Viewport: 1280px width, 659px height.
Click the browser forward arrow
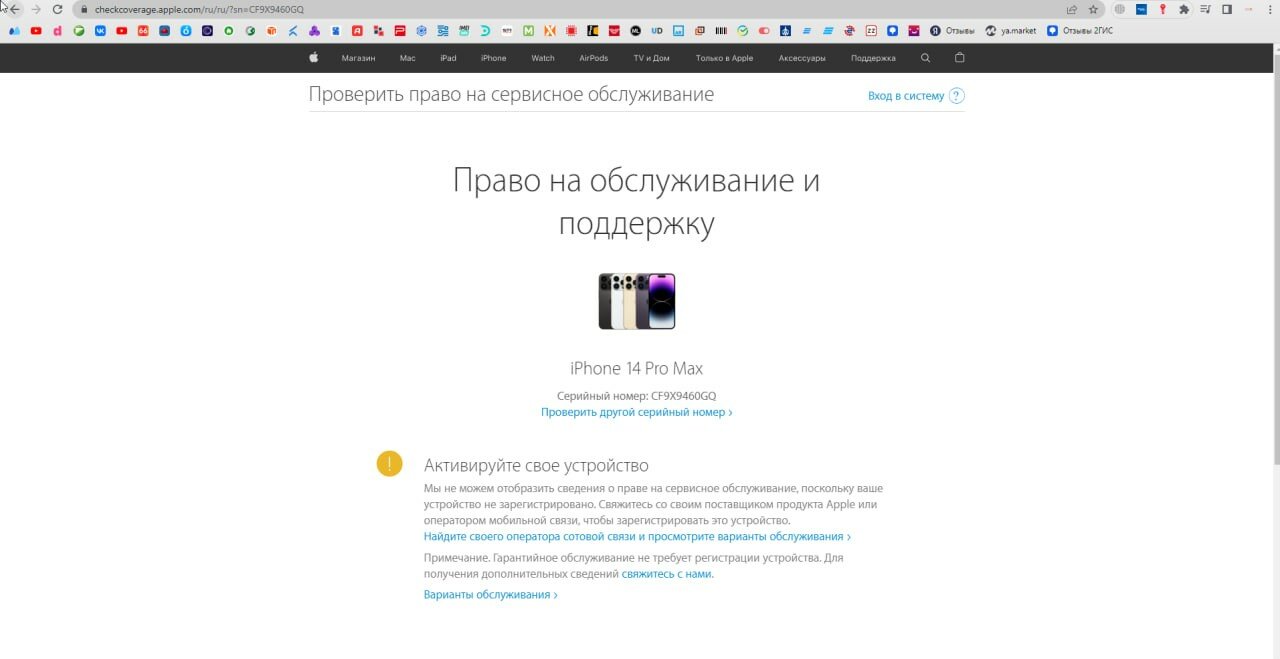pos(36,9)
